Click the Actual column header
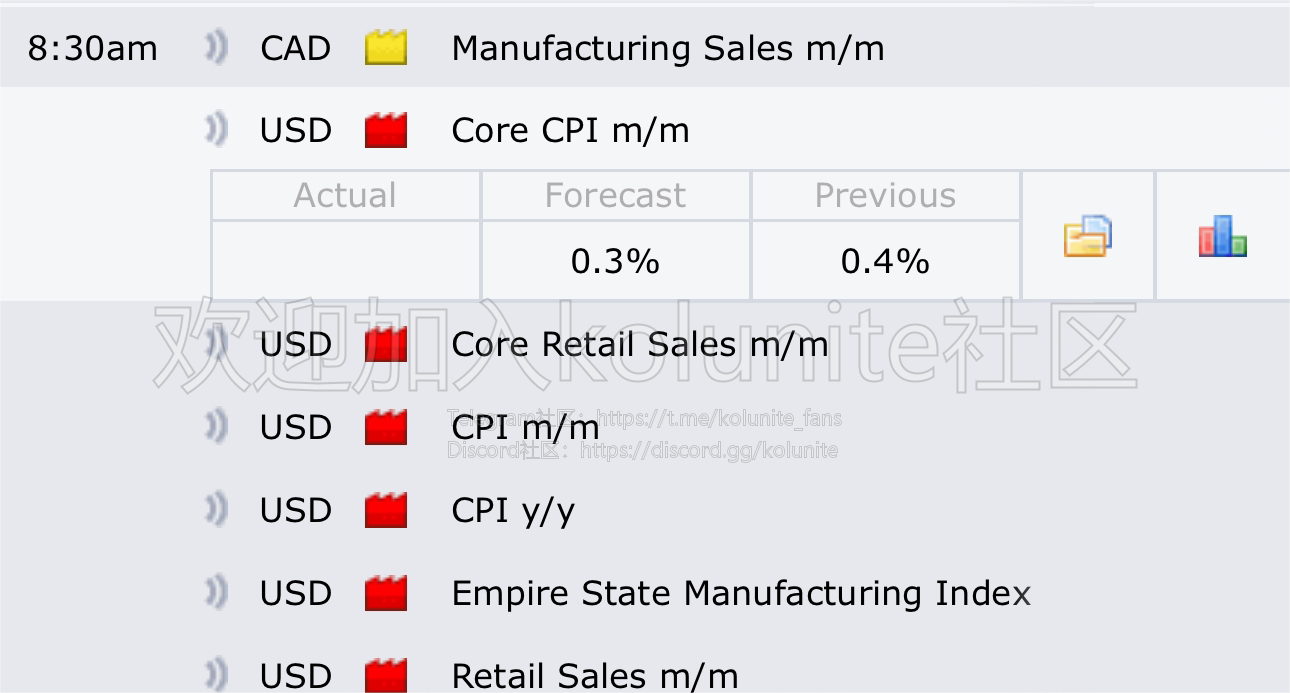The width and height of the screenshot is (1290, 693). (346, 195)
